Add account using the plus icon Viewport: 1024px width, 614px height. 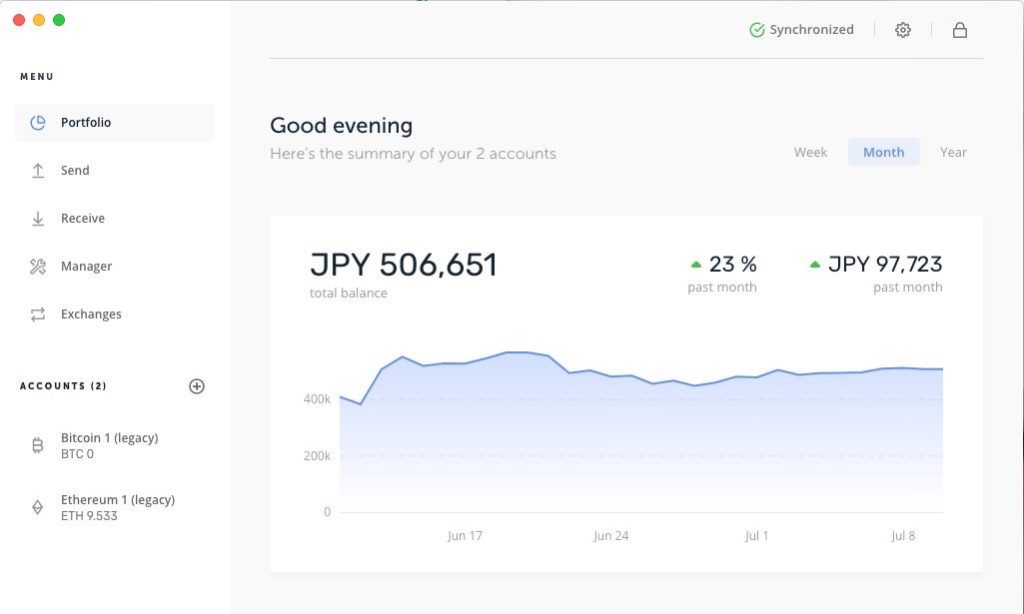click(197, 386)
